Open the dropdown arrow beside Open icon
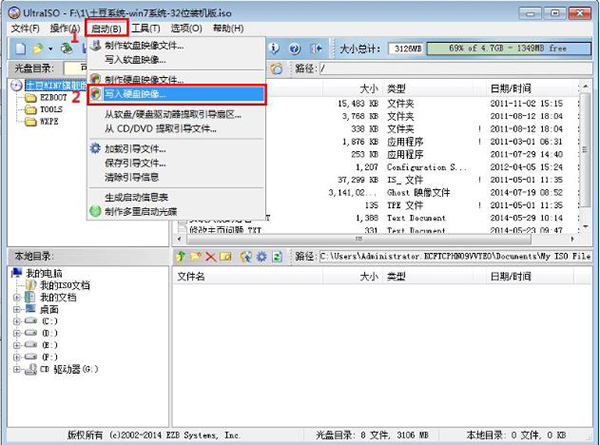Viewport: 600px width, 445px height. 51,49
